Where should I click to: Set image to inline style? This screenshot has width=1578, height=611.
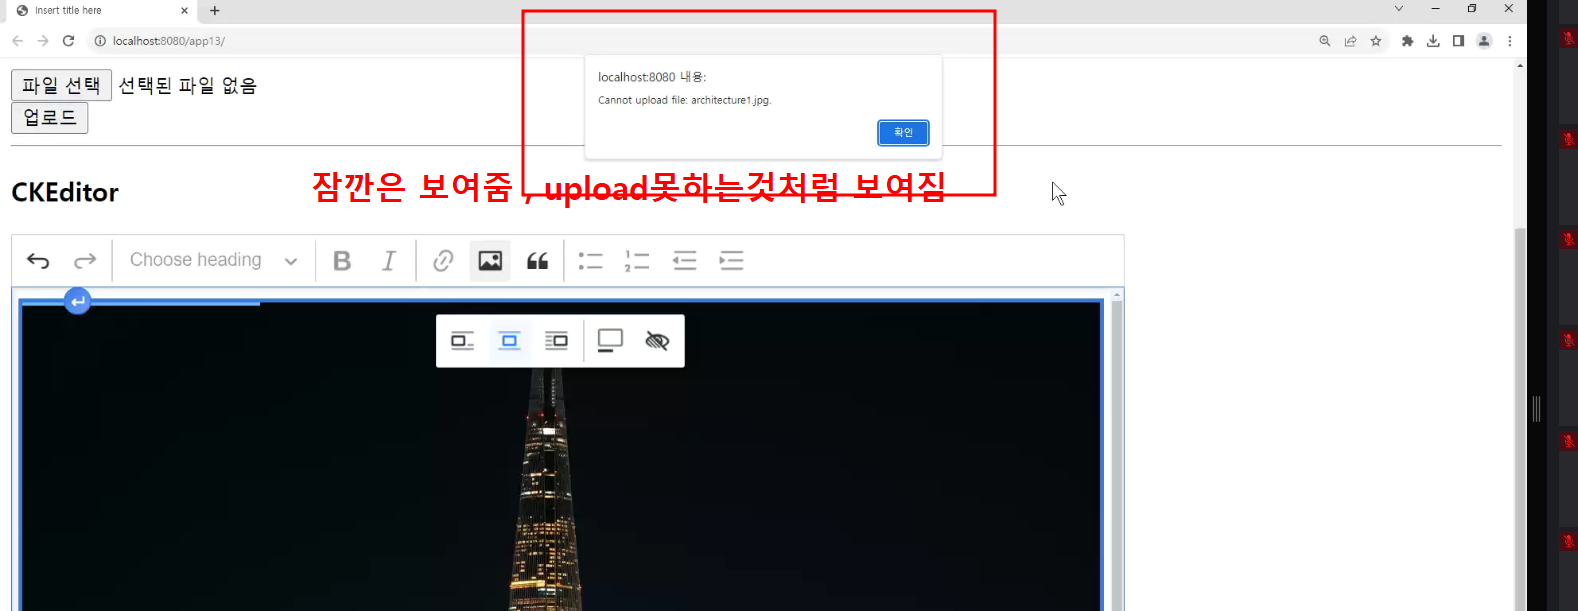point(462,341)
